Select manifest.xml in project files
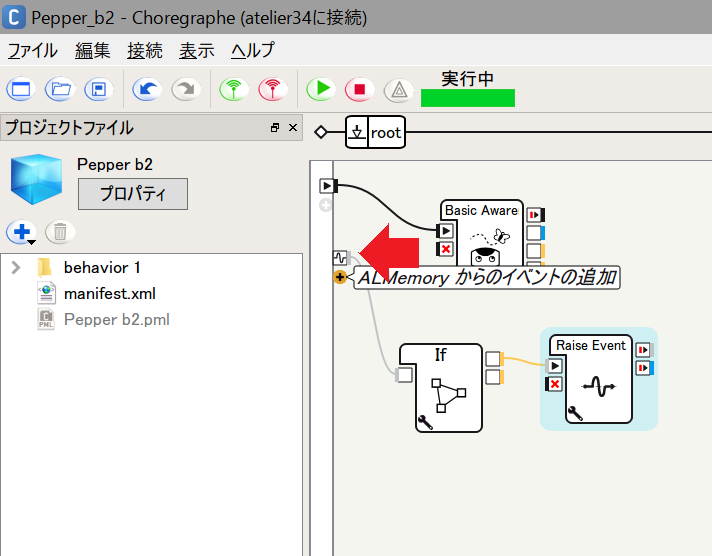Viewport: 712px width, 556px height. (109, 293)
